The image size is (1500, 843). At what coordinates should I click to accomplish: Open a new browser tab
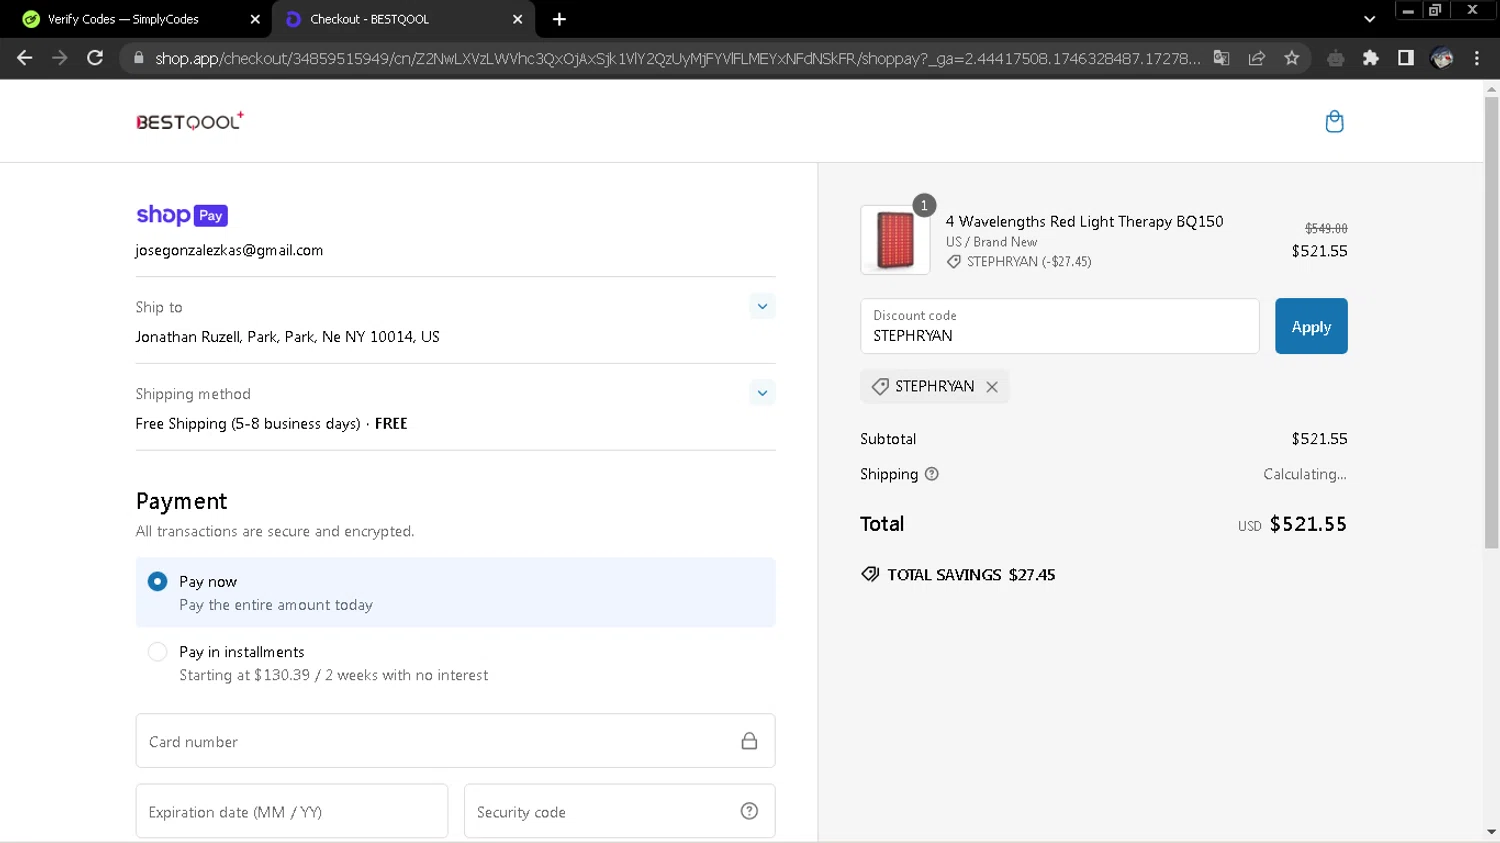[x=559, y=19]
